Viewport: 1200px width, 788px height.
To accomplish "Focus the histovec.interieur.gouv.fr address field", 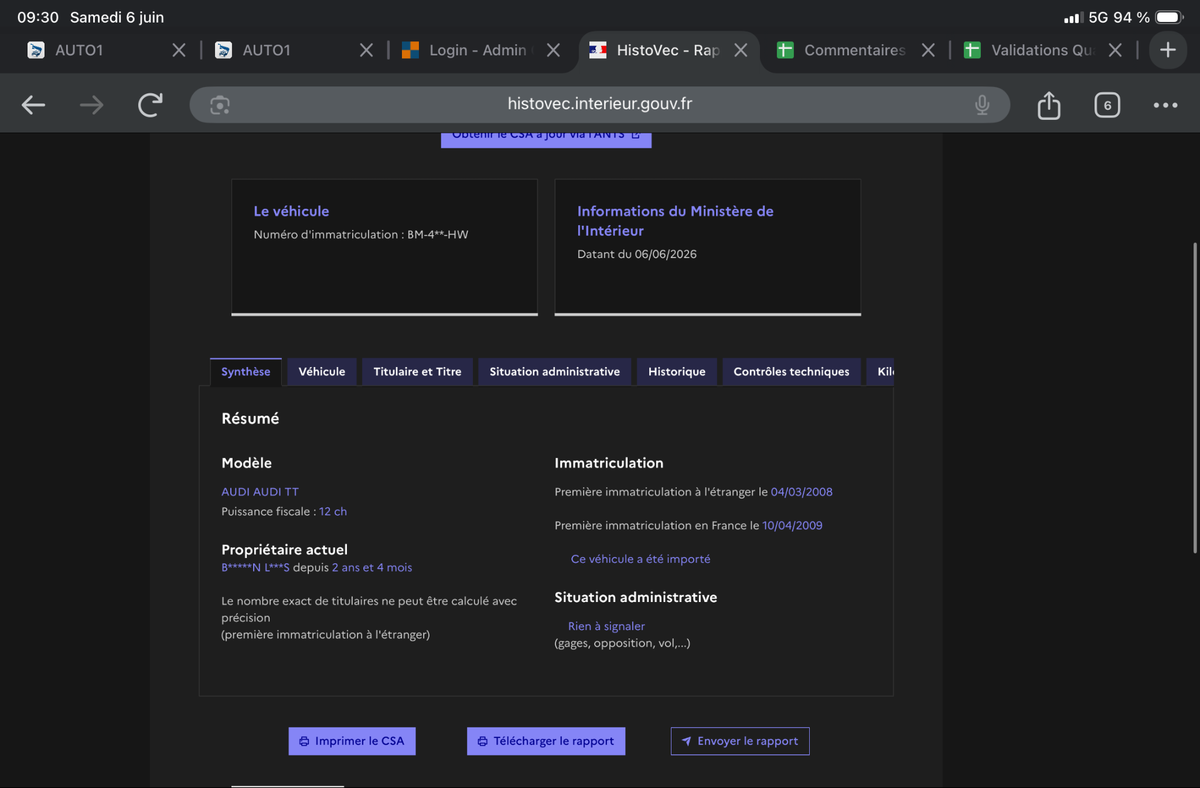I will click(600, 105).
